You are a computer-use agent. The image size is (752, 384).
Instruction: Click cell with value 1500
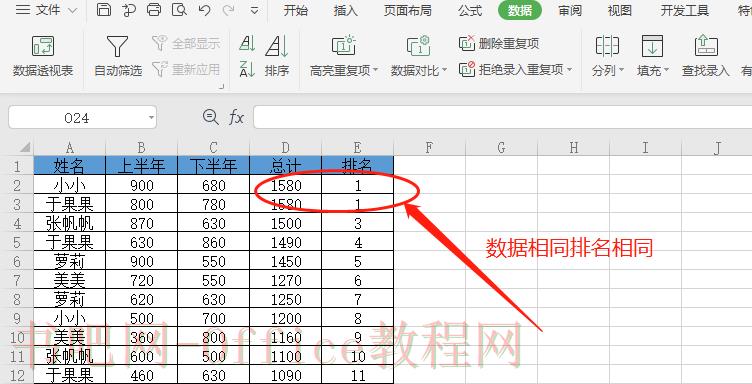(286, 223)
